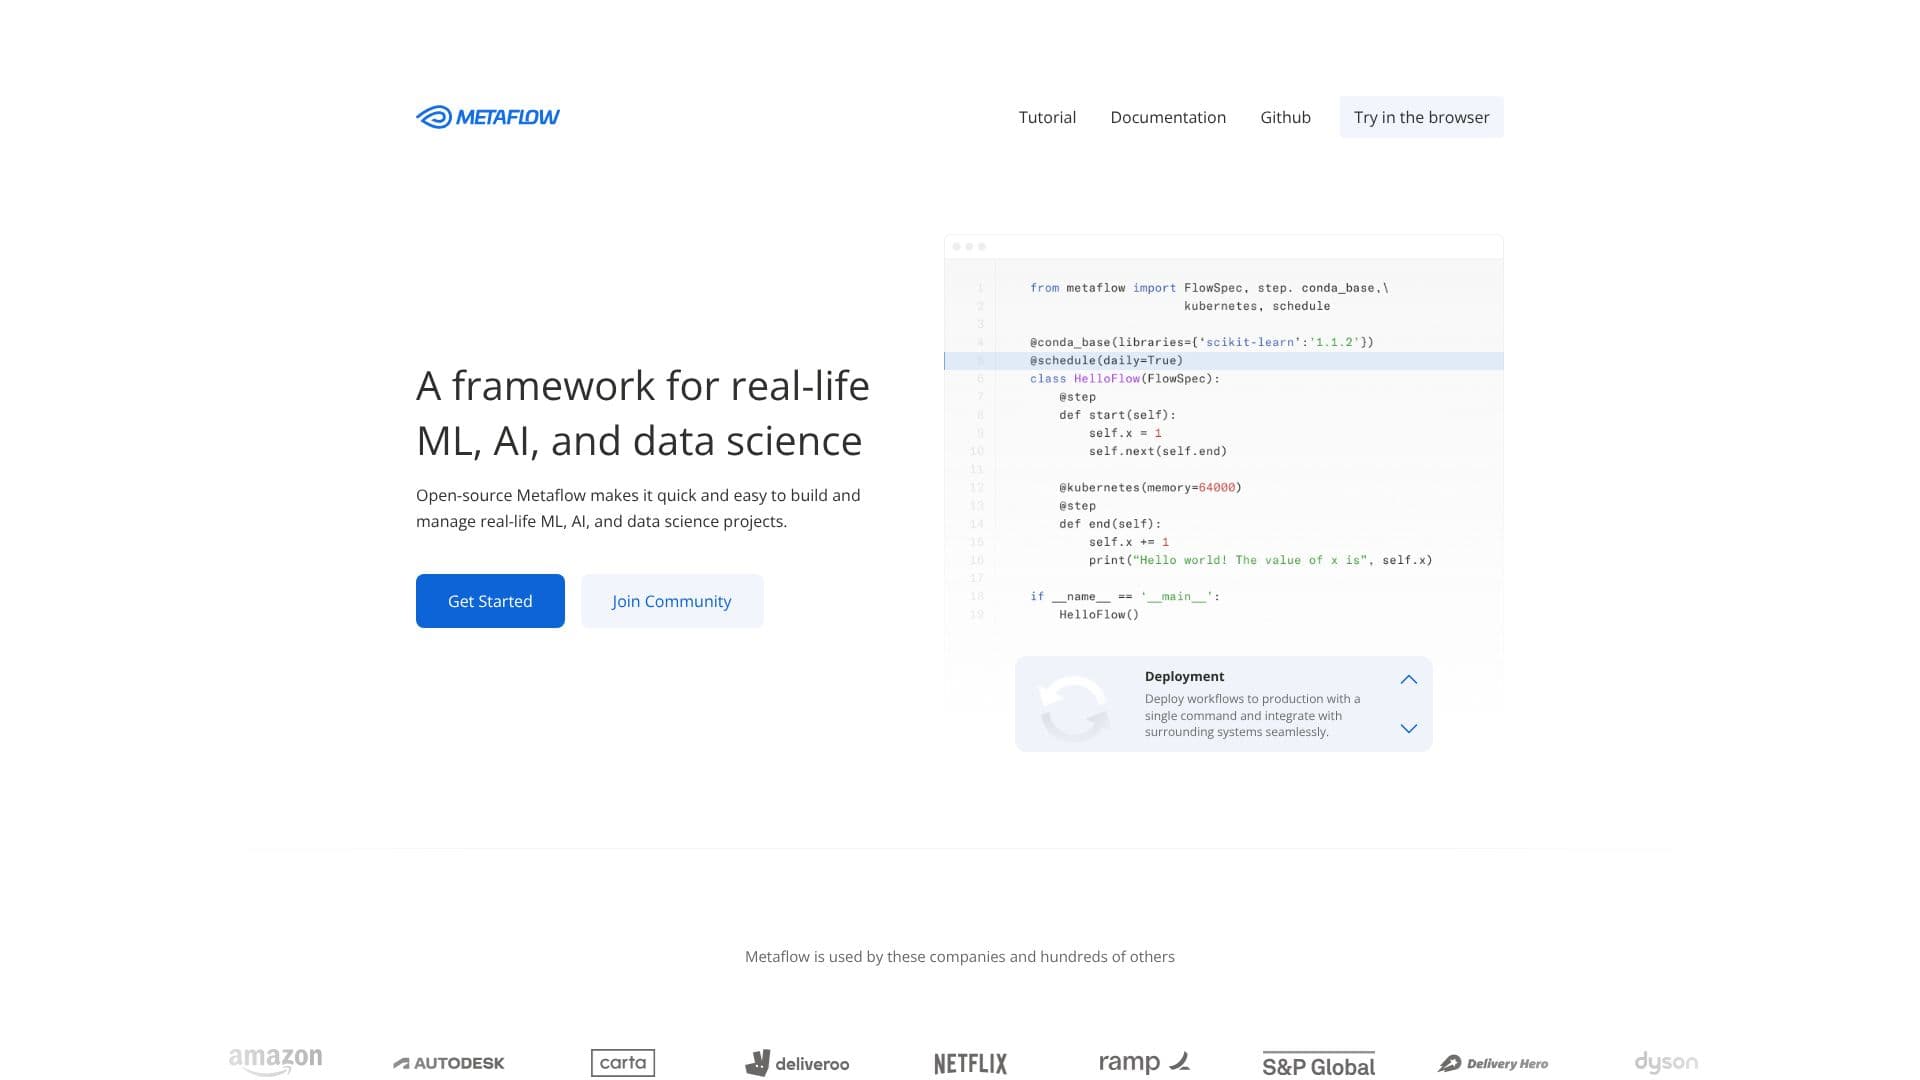Image resolution: width=1920 pixels, height=1080 pixels.
Task: Click the Ramp logo
Action: click(1144, 1062)
